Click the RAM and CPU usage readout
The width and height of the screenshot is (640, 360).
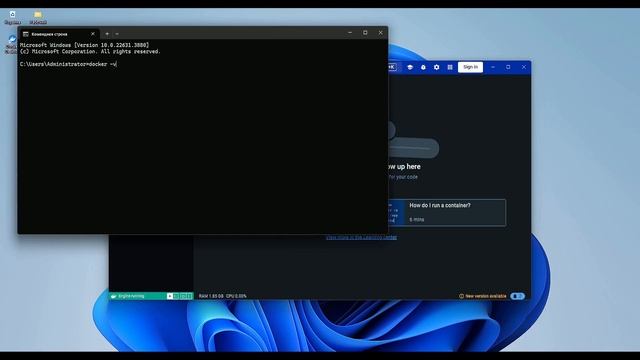click(222, 296)
